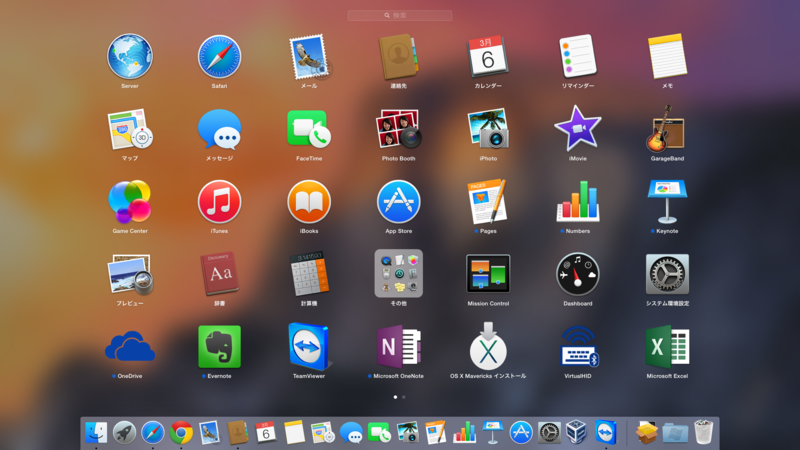Click the Launchpad 検索 search field
The height and width of the screenshot is (450, 800).
pos(399,15)
